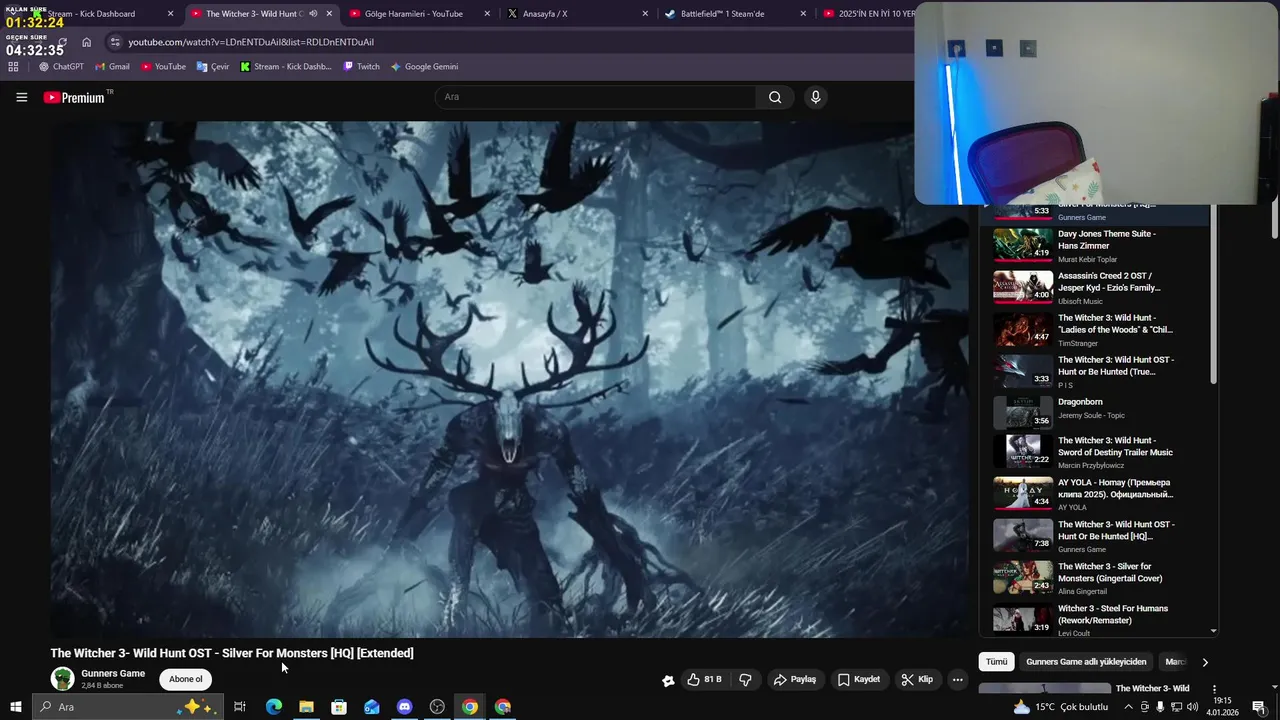Viewport: 1280px width, 720px height.
Task: Open Çevir bookmark
Action: coord(213,67)
